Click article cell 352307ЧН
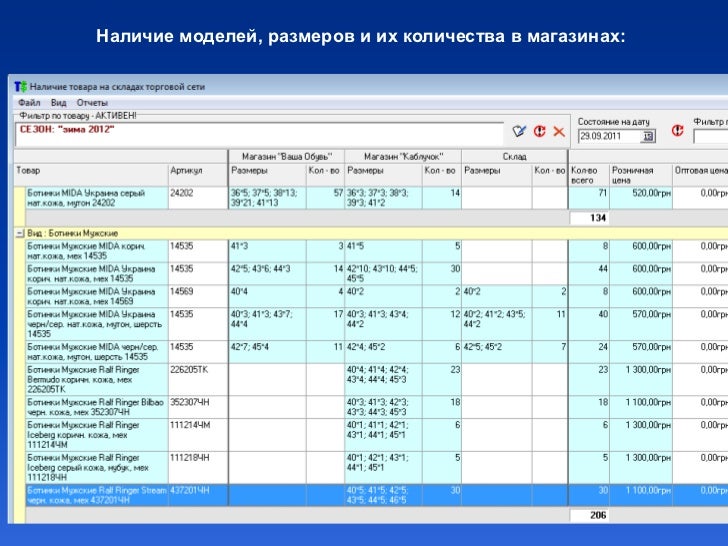Image resolution: width=728 pixels, height=546 pixels. coord(198,407)
